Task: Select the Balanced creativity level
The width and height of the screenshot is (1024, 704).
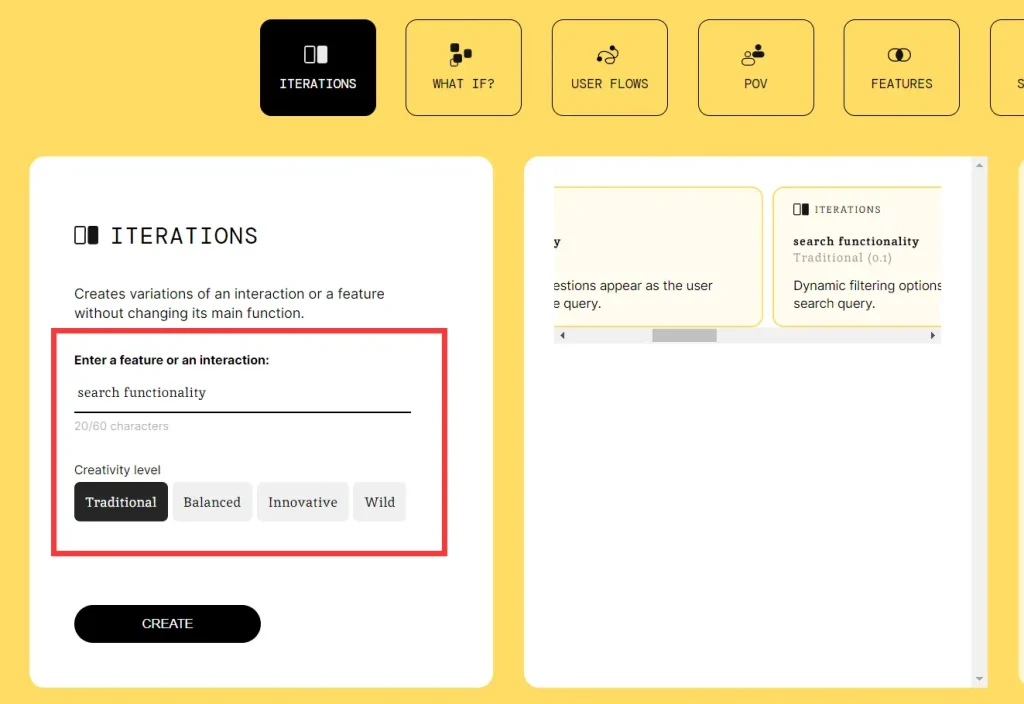Action: tap(212, 502)
